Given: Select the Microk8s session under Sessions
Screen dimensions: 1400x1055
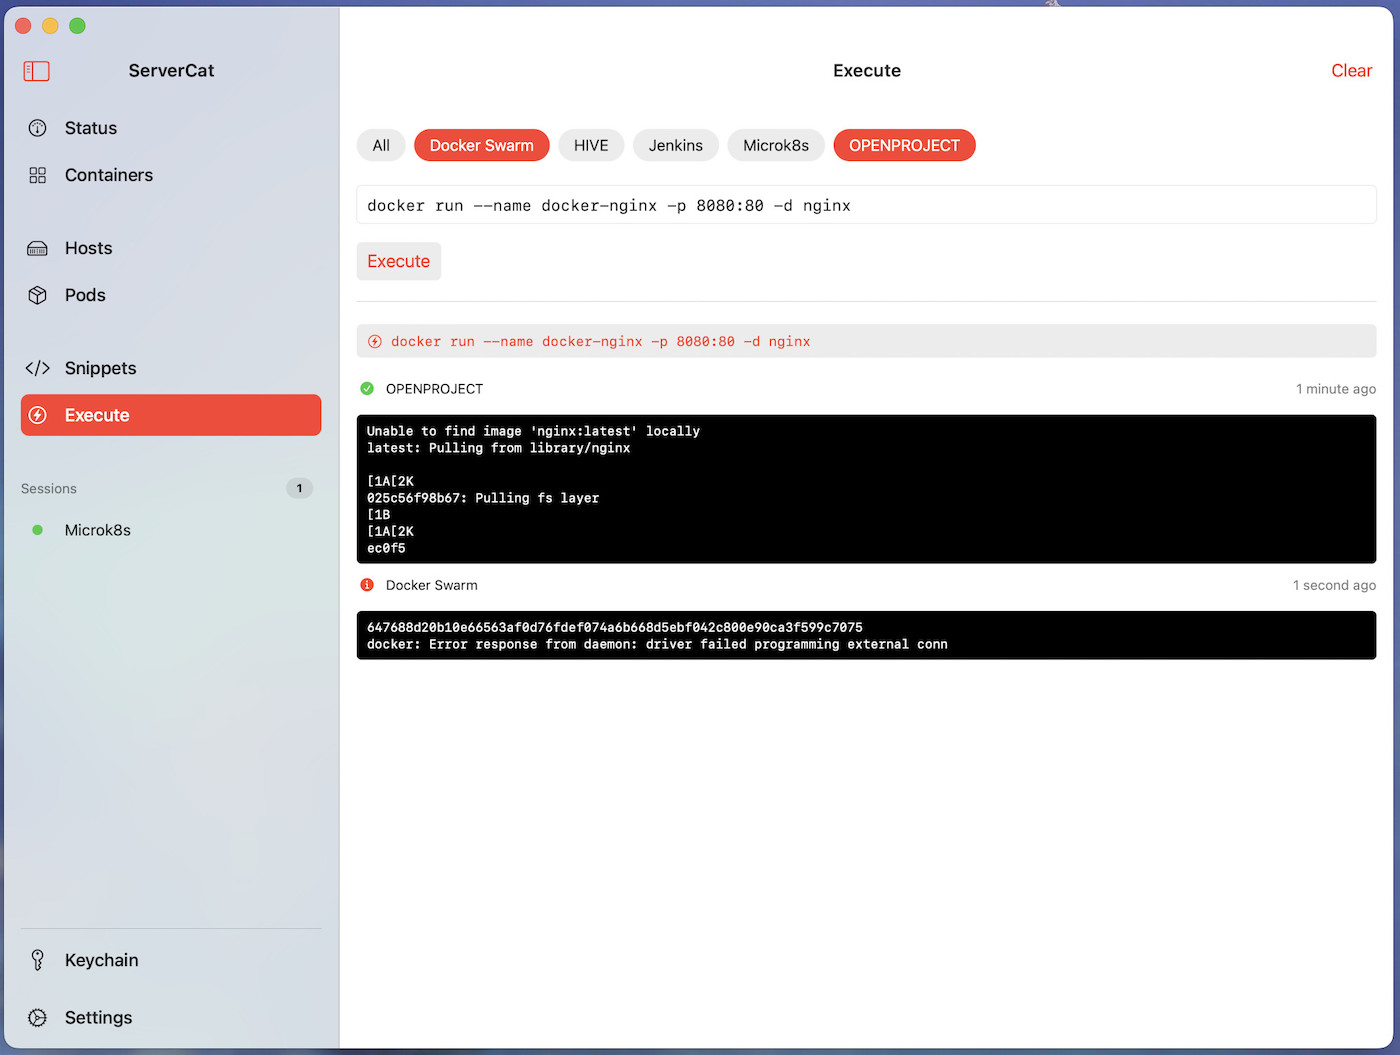Looking at the screenshot, I should pyautogui.click(x=97, y=530).
